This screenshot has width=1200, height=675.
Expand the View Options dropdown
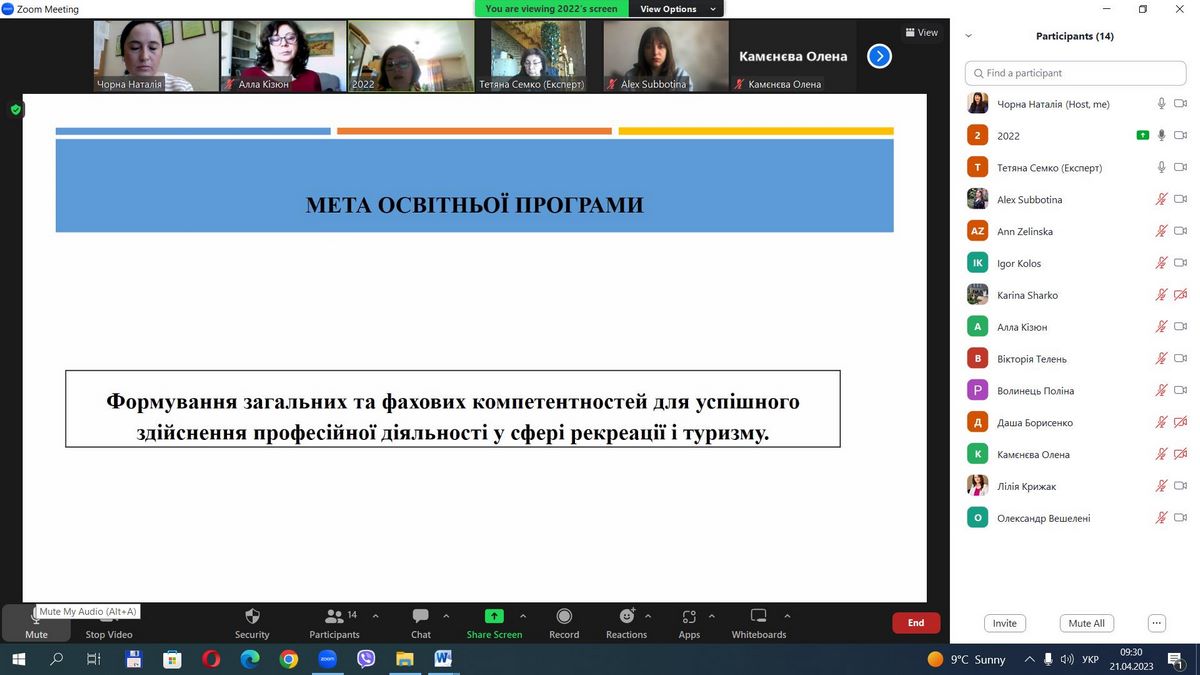[x=675, y=9]
